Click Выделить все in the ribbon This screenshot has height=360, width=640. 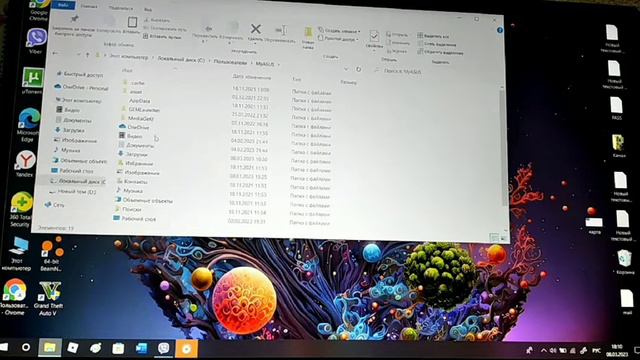[433, 36]
